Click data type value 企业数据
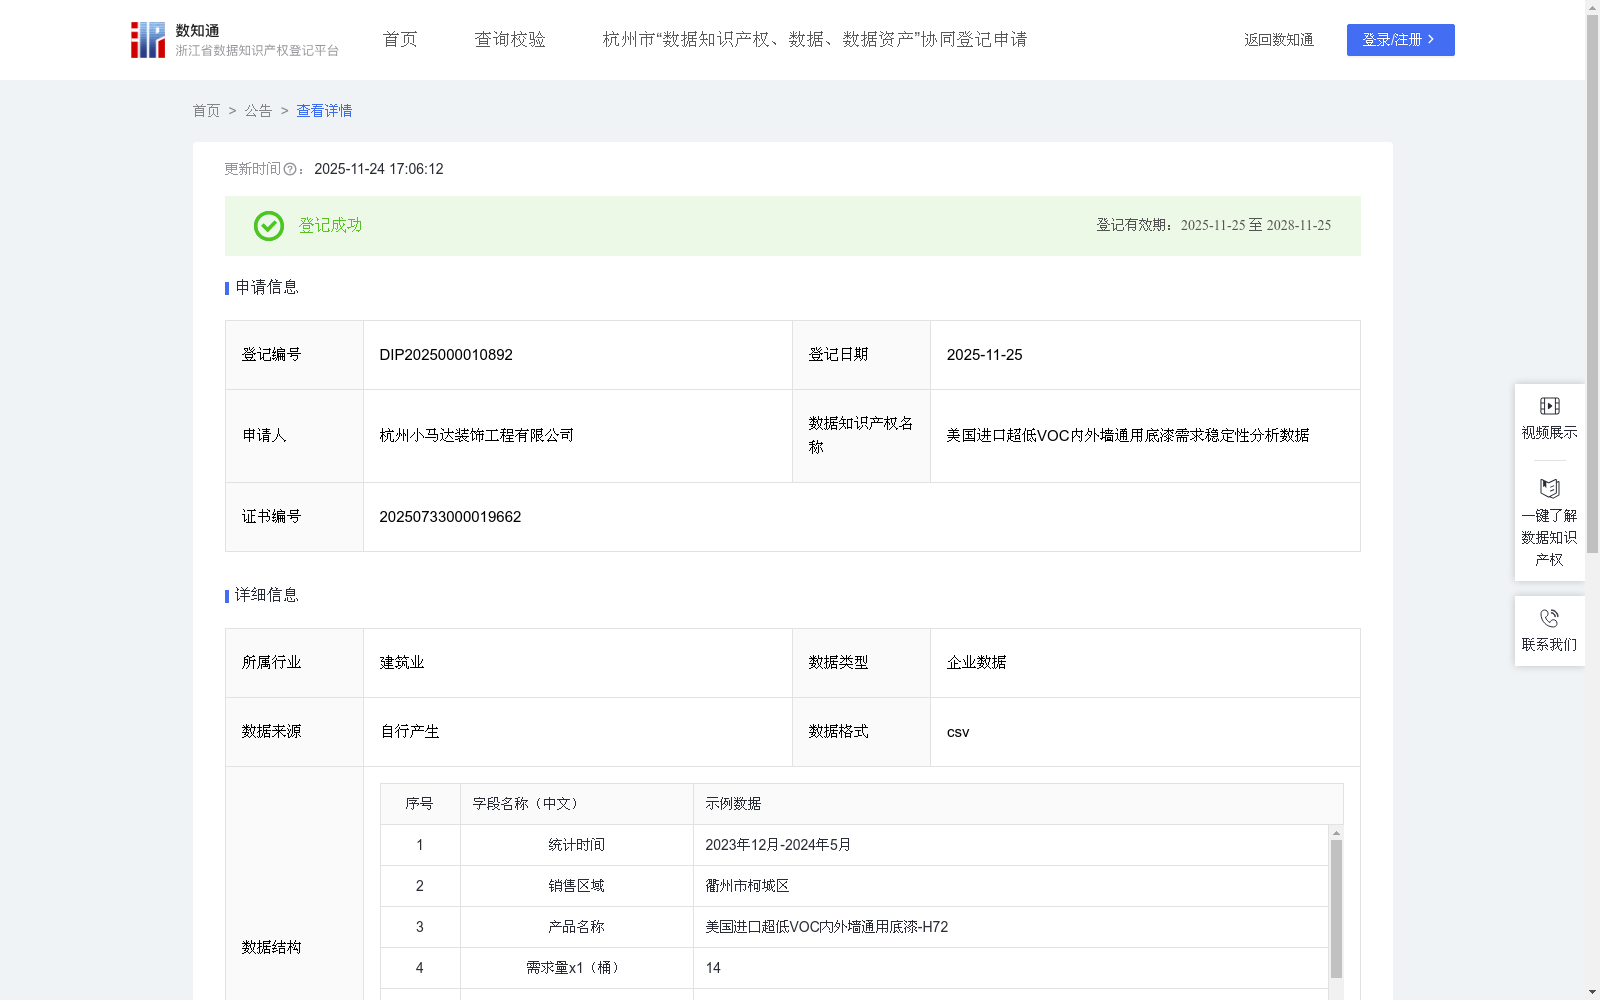Viewport: 1600px width, 1000px height. (976, 663)
